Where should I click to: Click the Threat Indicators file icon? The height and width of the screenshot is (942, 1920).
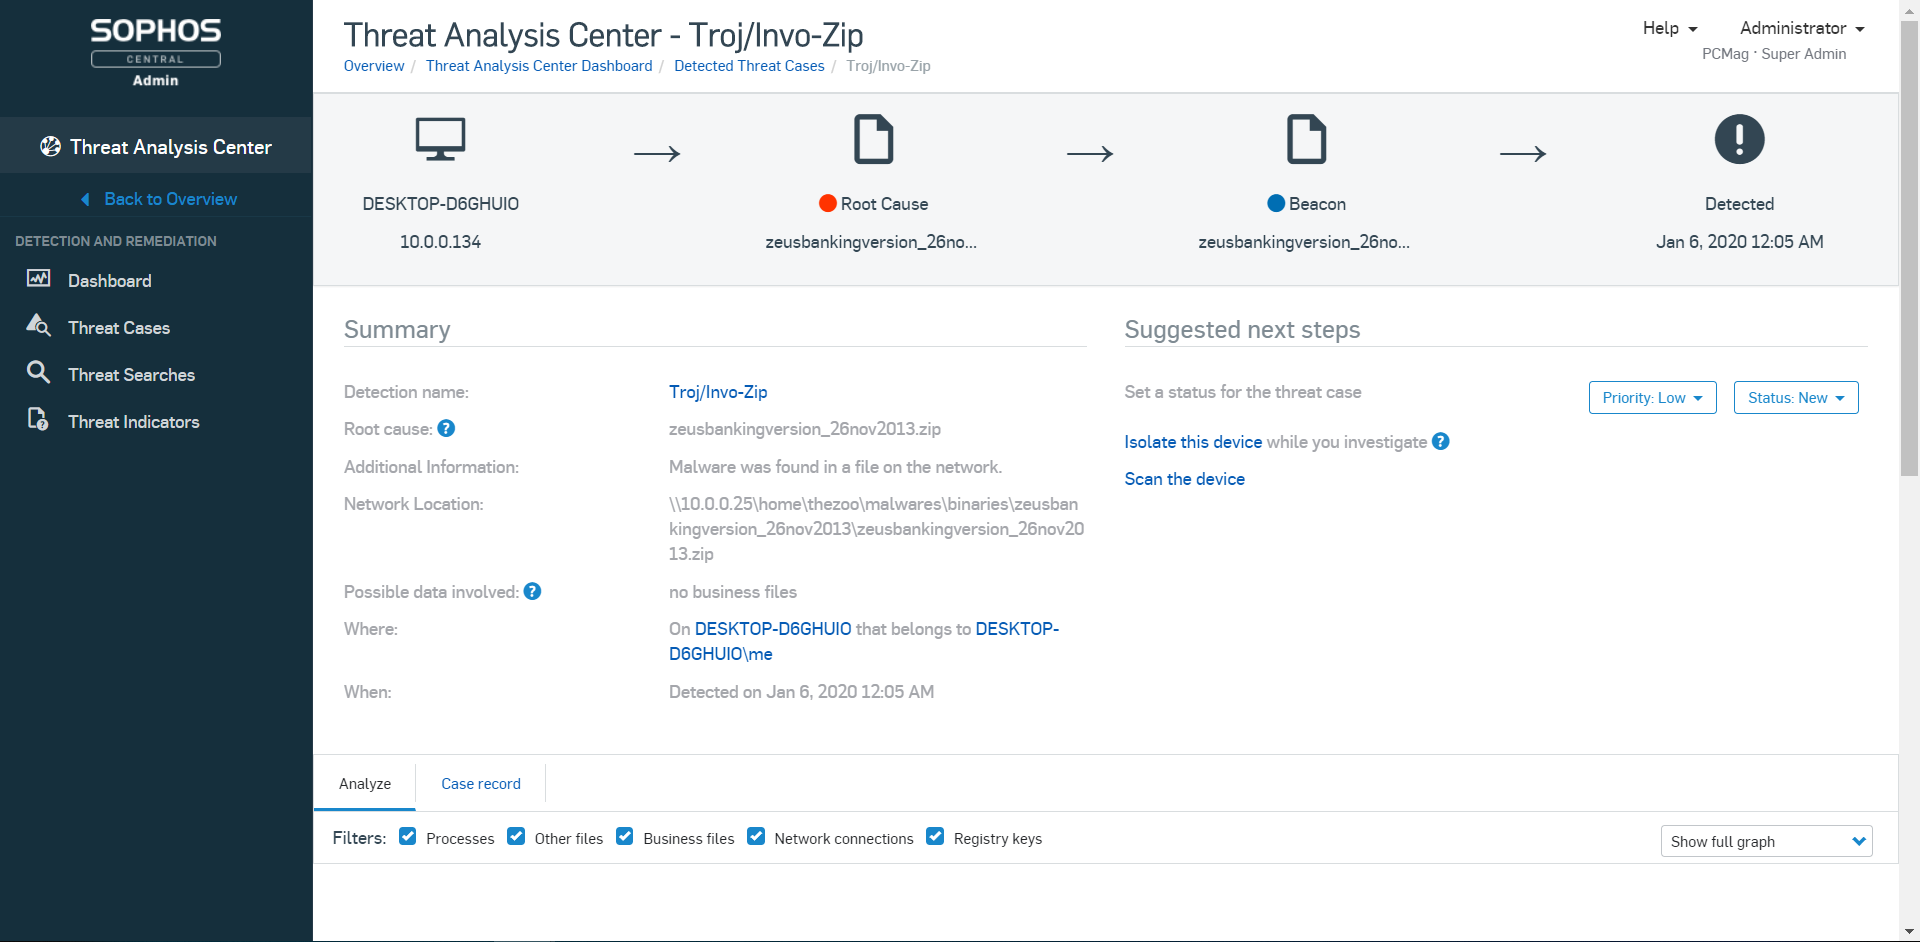click(38, 420)
